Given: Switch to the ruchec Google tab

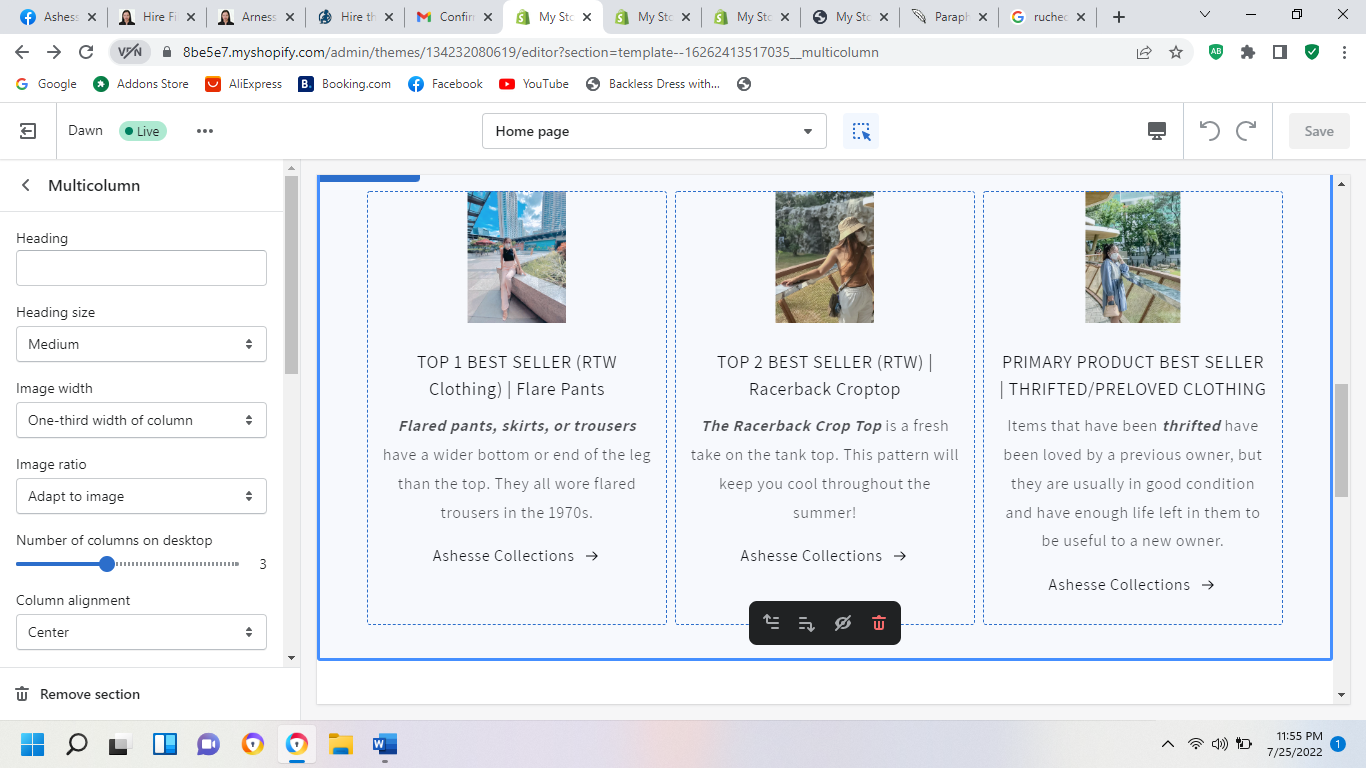Looking at the screenshot, I should [x=1048, y=17].
